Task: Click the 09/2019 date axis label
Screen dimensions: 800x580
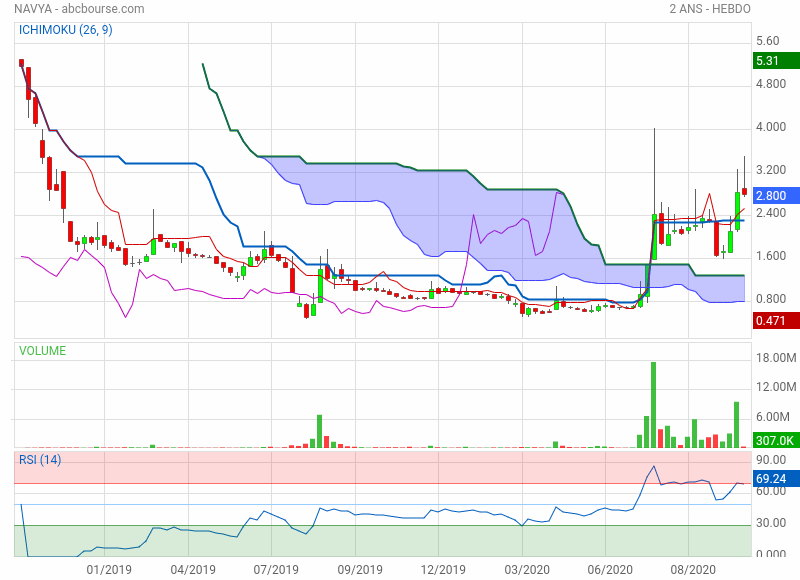Action: pos(360,569)
